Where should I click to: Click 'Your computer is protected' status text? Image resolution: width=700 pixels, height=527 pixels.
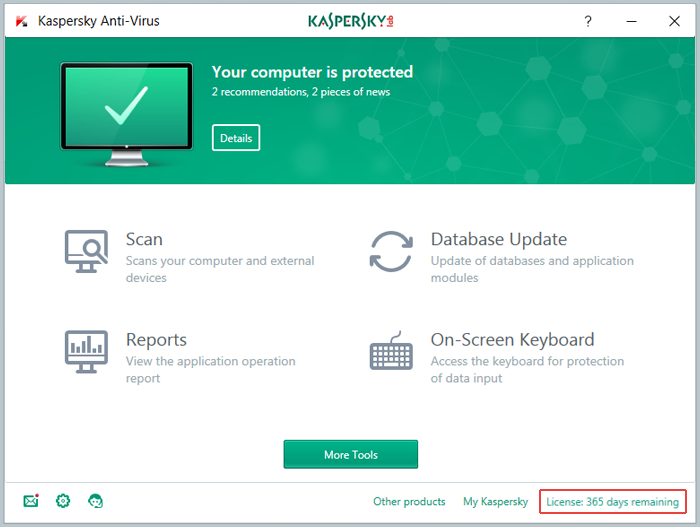(x=312, y=72)
